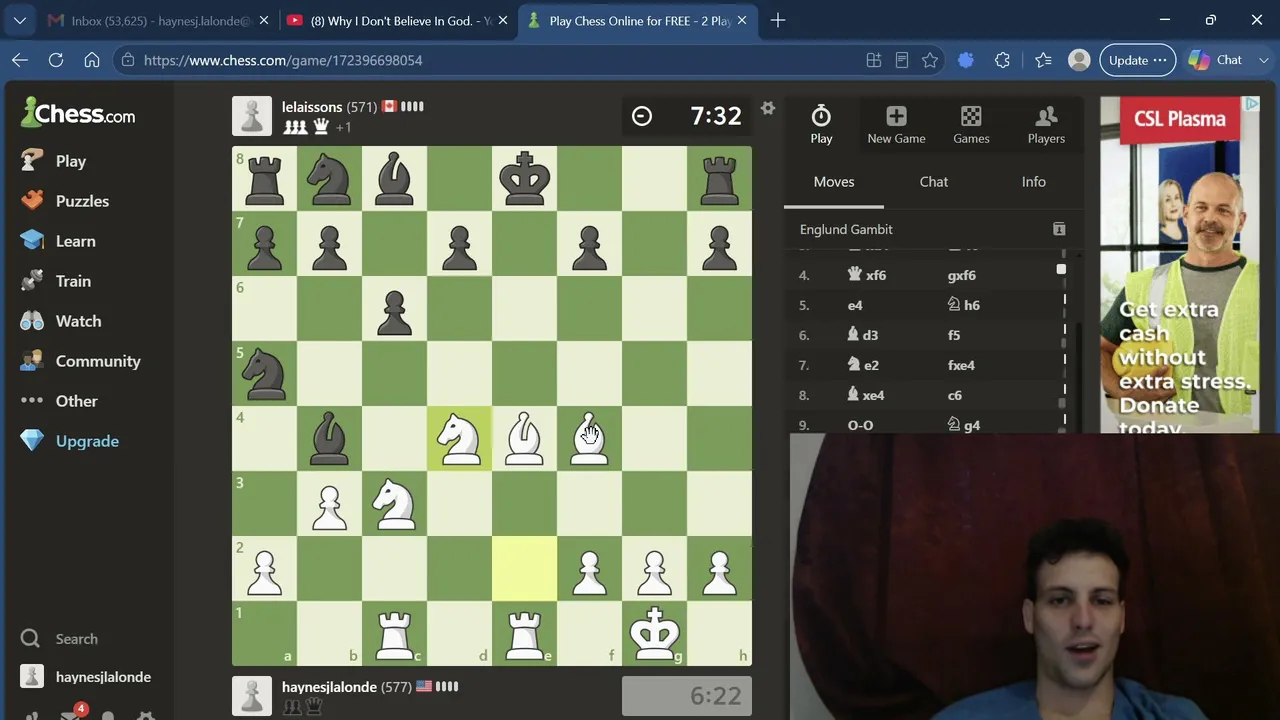Click opponent lelaissons username
The image size is (1280, 720).
pos(312,107)
